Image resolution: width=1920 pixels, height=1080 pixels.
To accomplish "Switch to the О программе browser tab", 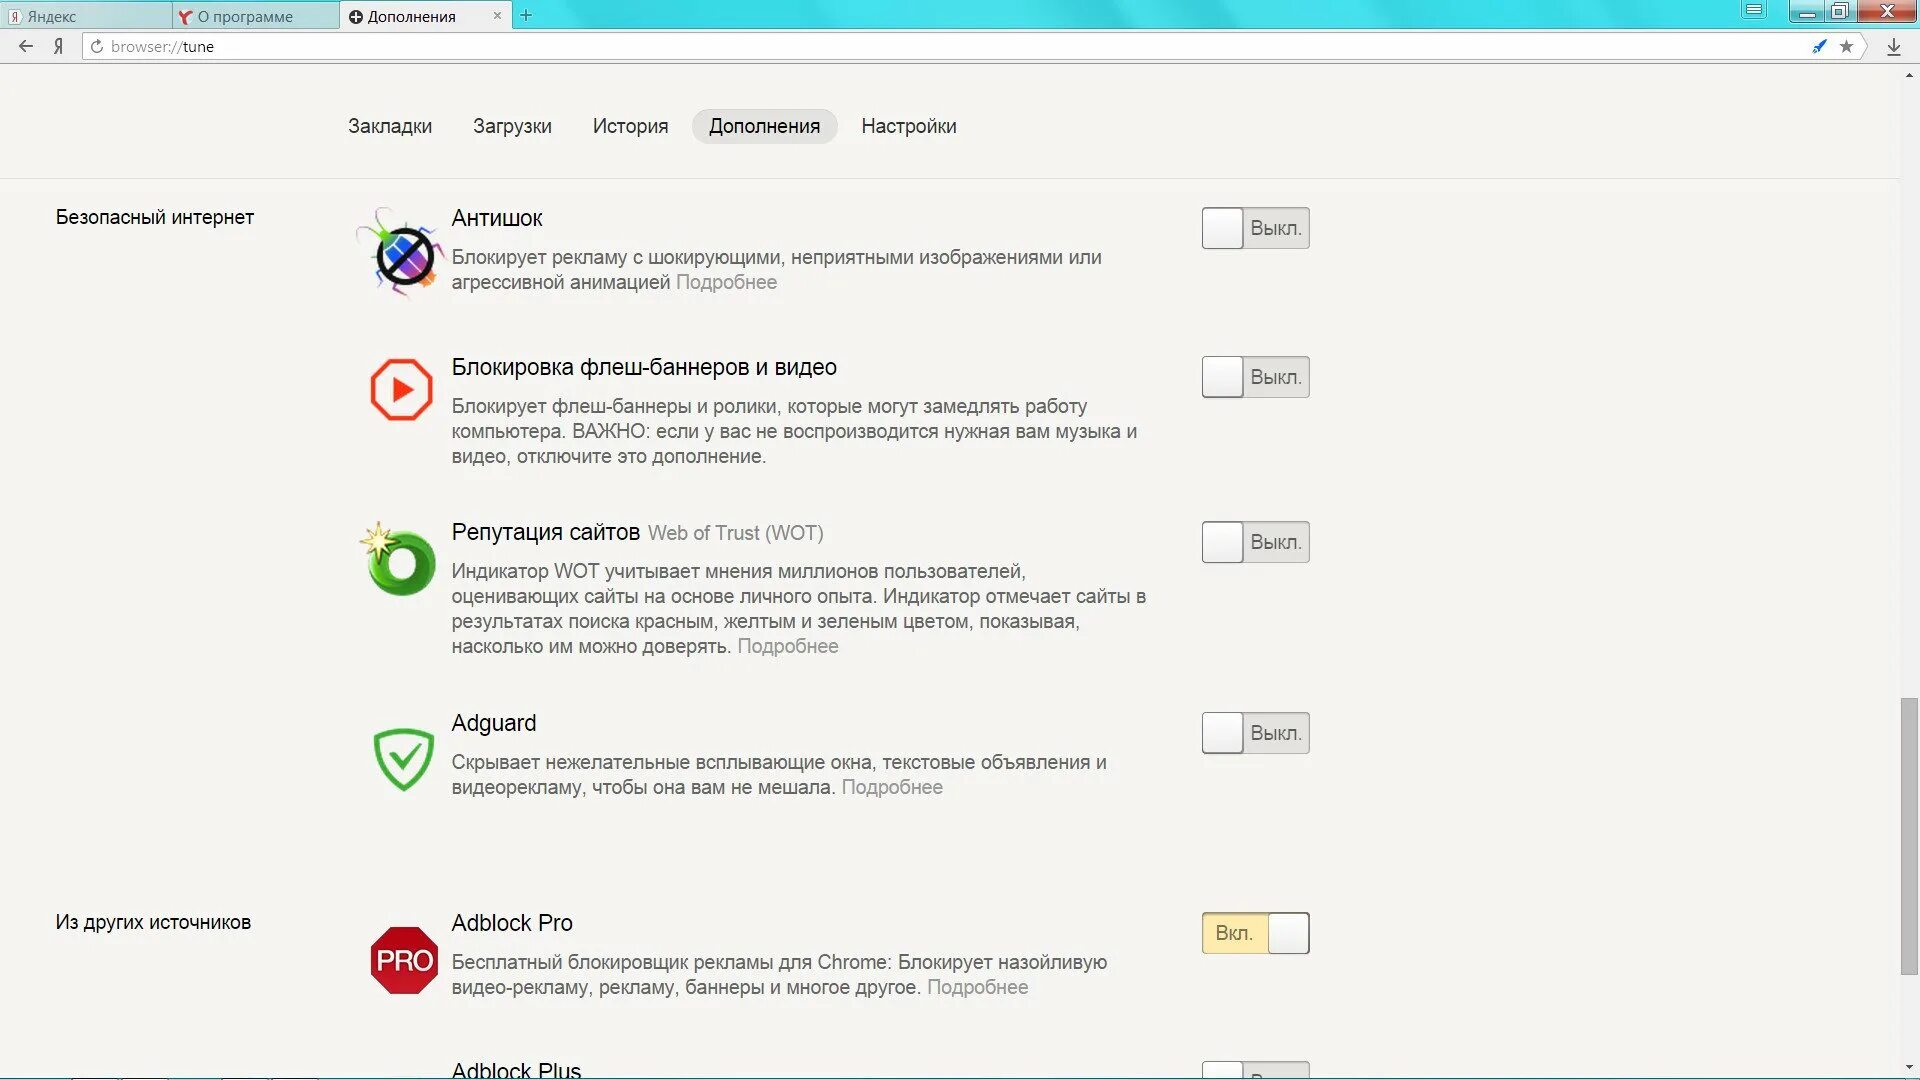I will click(x=245, y=16).
